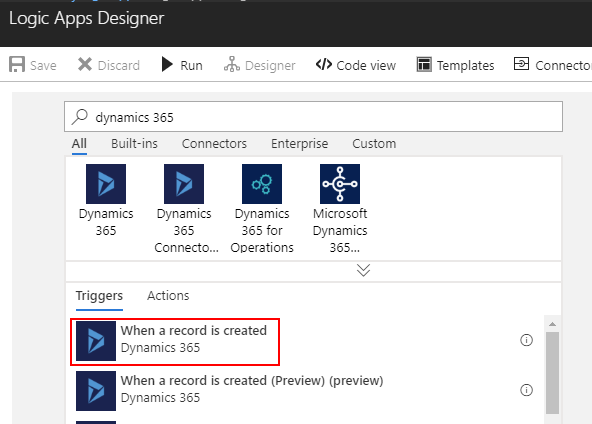592x424 pixels.
Task: Switch to Designer view
Action: pos(260,65)
